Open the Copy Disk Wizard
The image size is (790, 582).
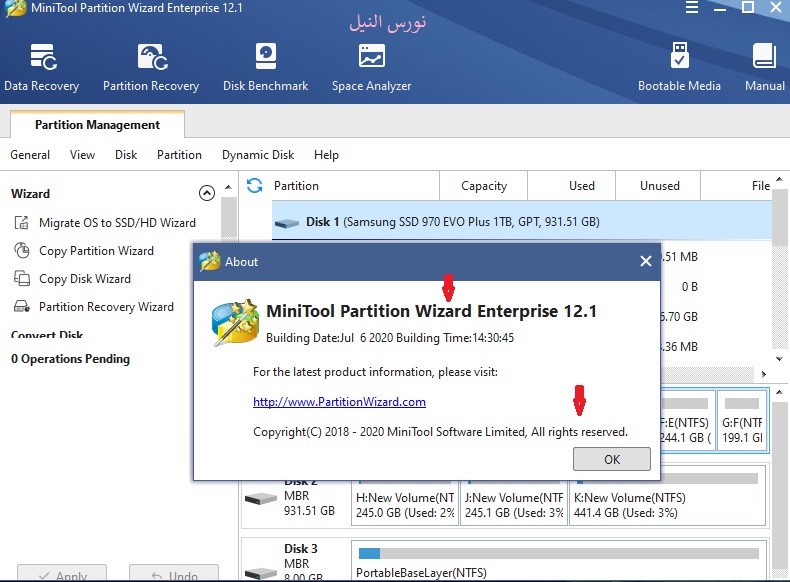84,279
